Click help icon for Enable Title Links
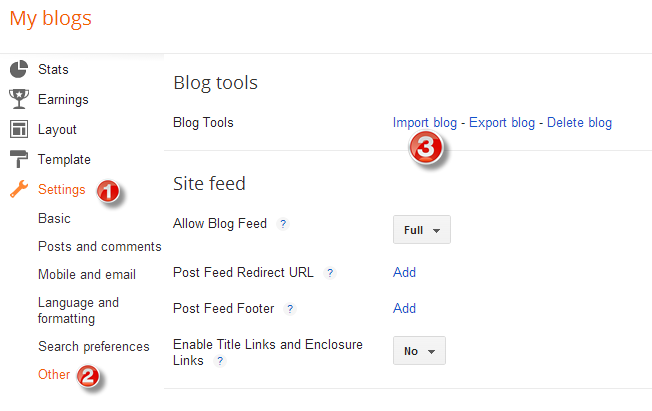Viewport: 652px width, 411px height. [x=220, y=361]
